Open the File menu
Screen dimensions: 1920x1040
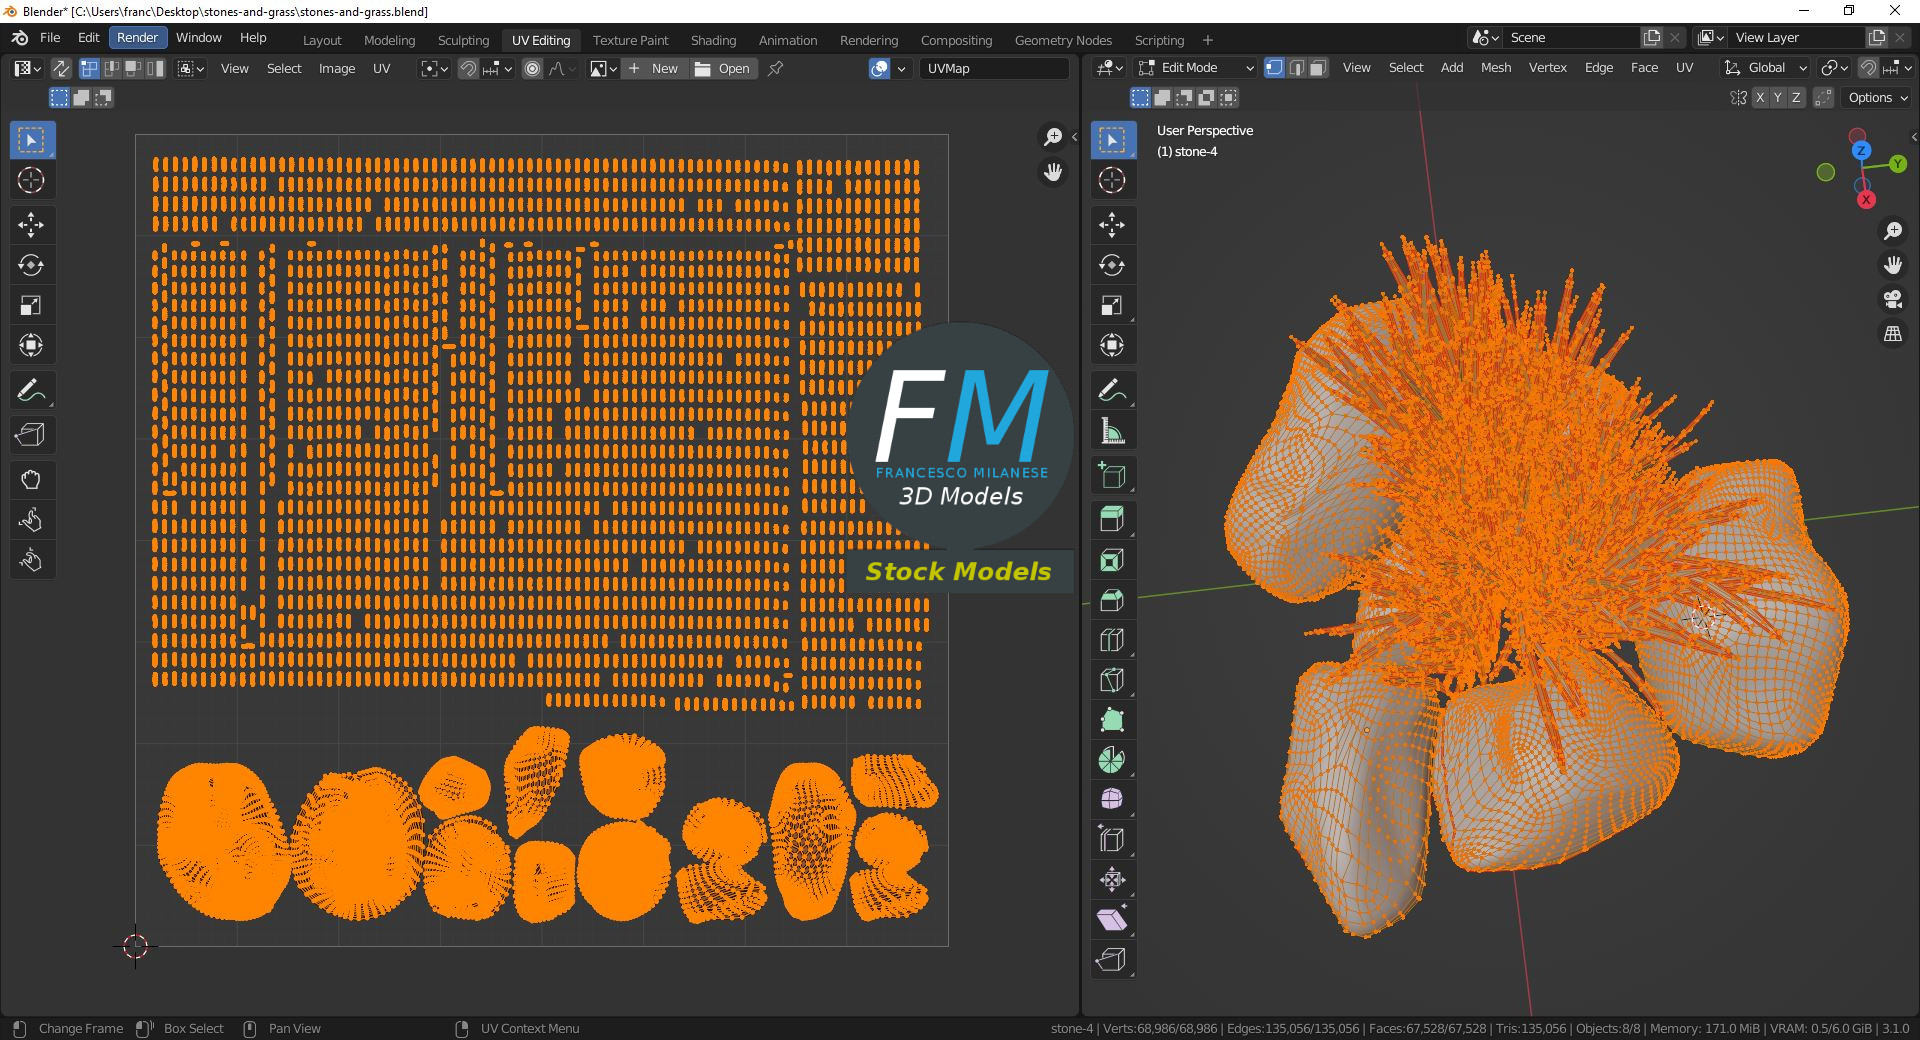pos(50,38)
